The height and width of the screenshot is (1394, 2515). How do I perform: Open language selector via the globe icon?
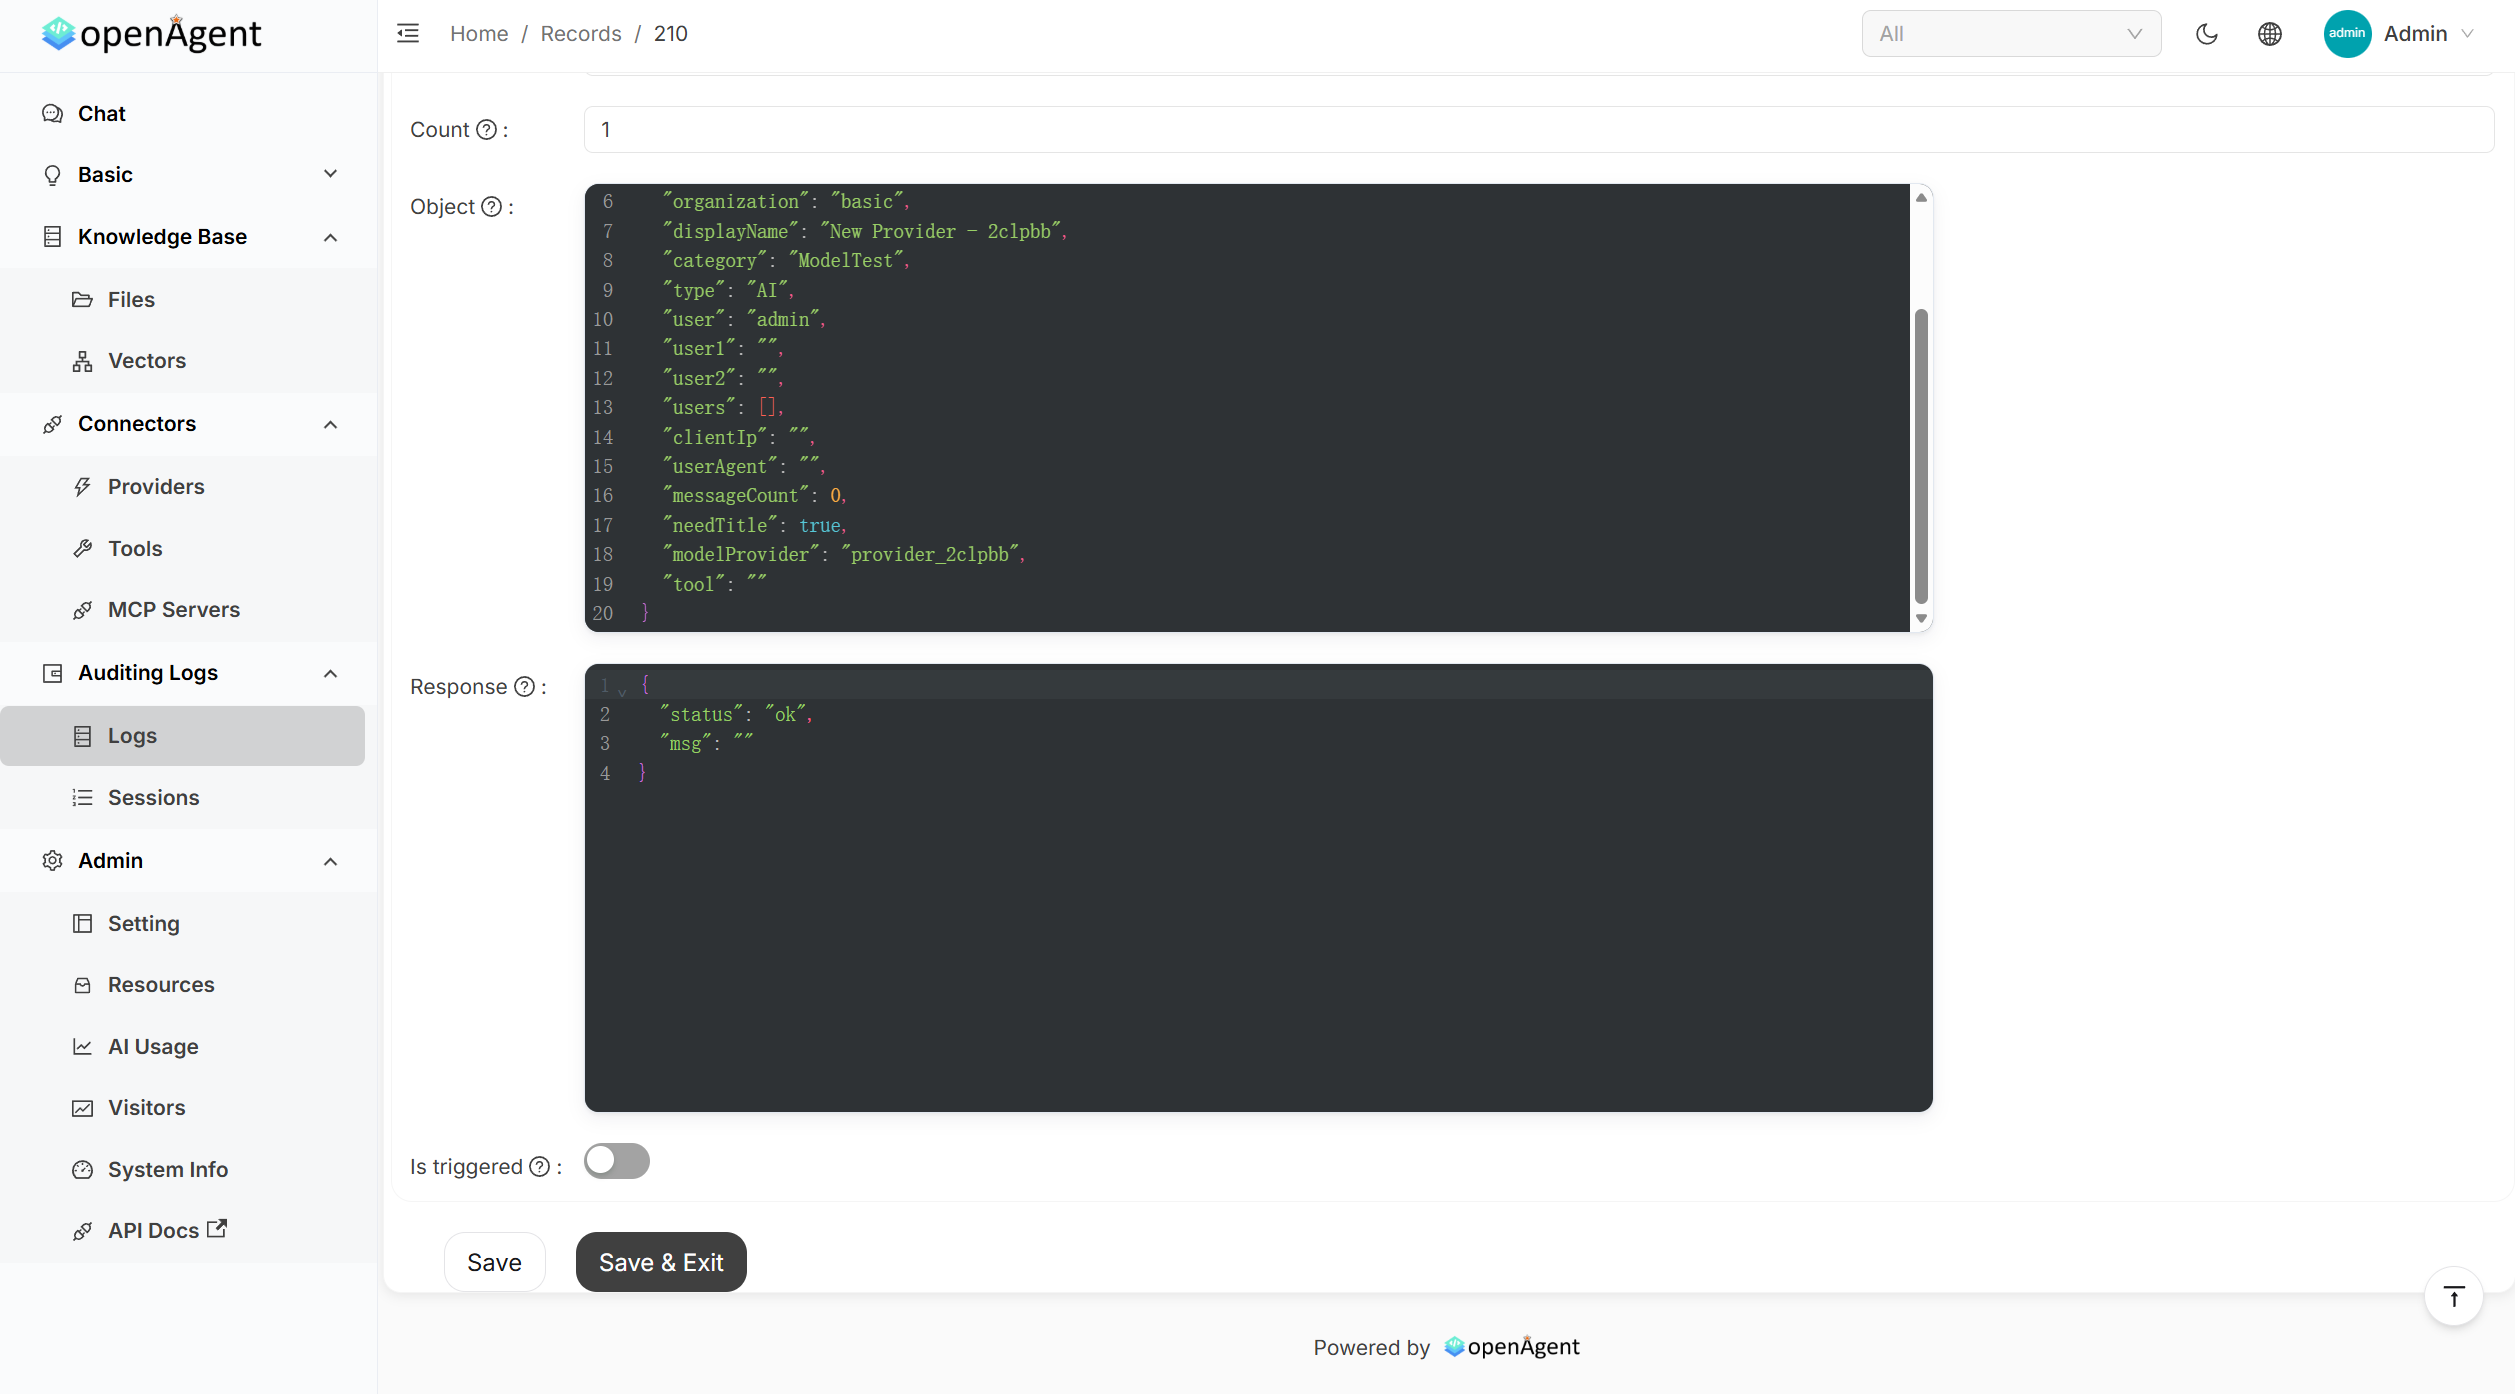(x=2270, y=34)
